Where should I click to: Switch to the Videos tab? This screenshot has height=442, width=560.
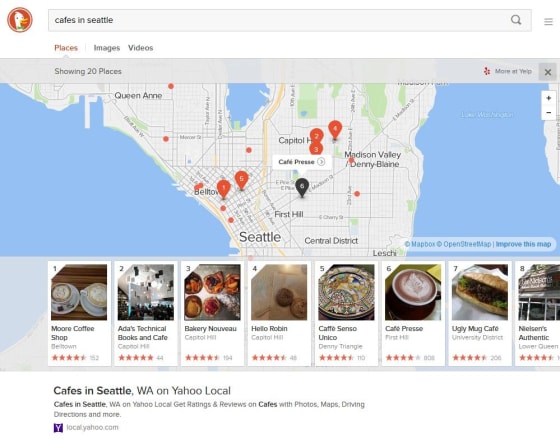coord(141,48)
